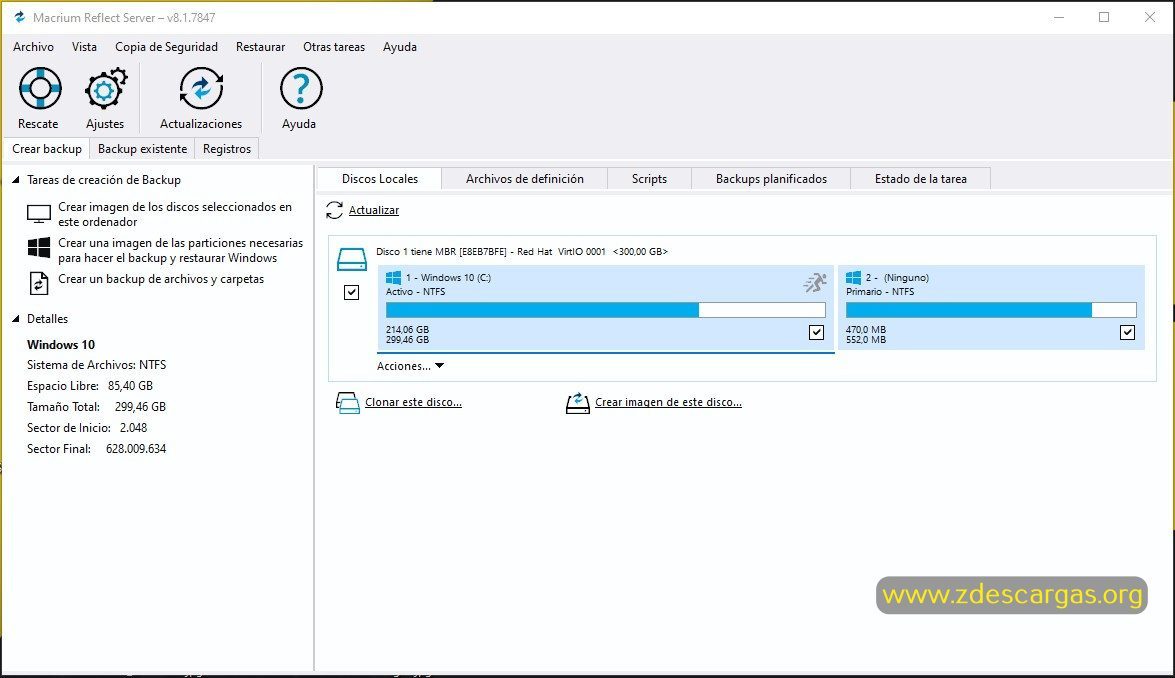Image resolution: width=1175 pixels, height=678 pixels.
Task: Click Crear un backup de archivos y carpetas
Action: 161,279
